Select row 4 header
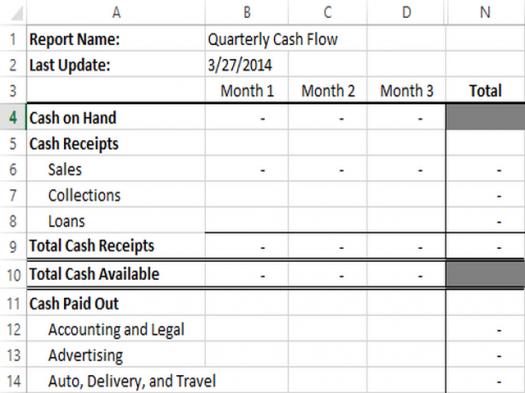 coord(13,117)
